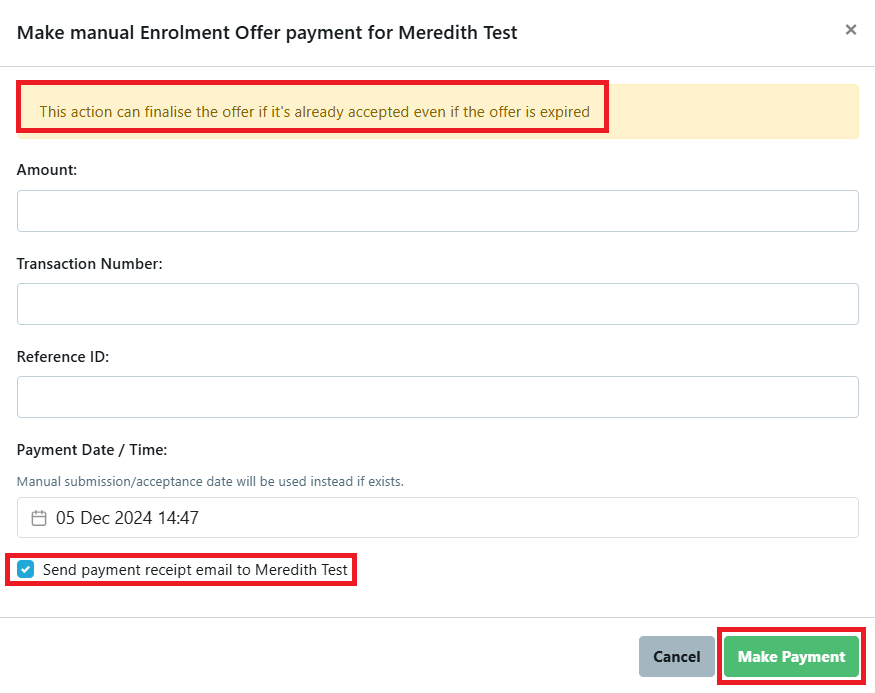Click the Reference ID input field
This screenshot has width=875, height=693.
437,396
